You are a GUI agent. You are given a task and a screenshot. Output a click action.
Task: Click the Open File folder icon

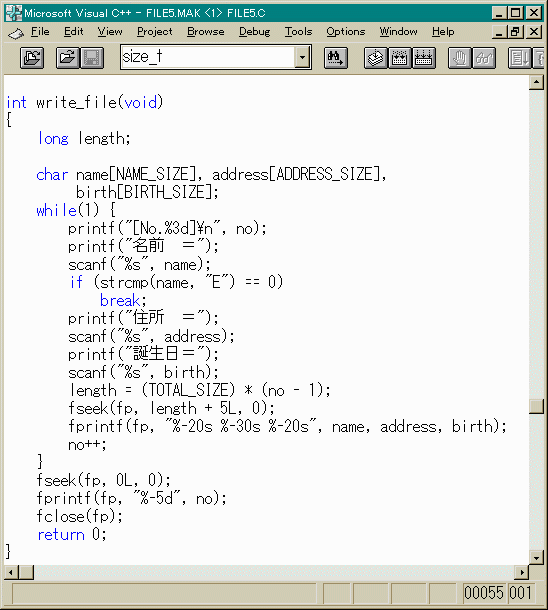point(68,58)
